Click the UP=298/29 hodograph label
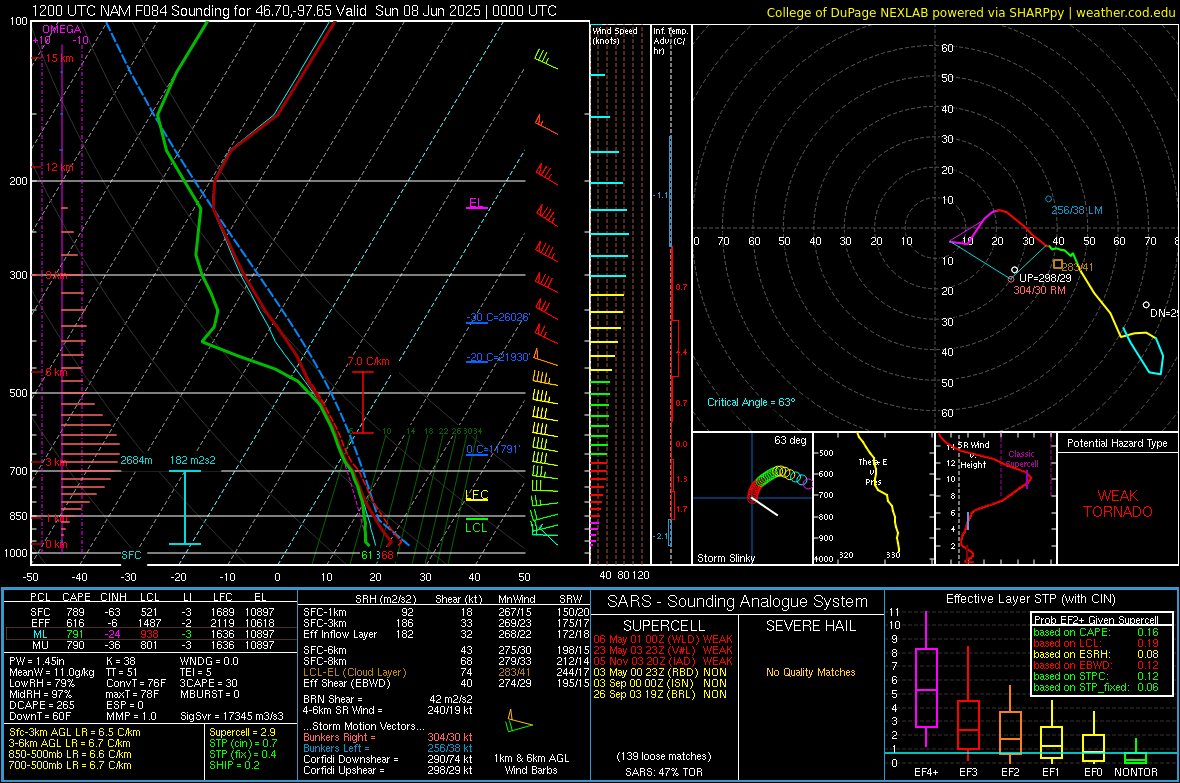The image size is (1180, 783). click(x=1045, y=278)
